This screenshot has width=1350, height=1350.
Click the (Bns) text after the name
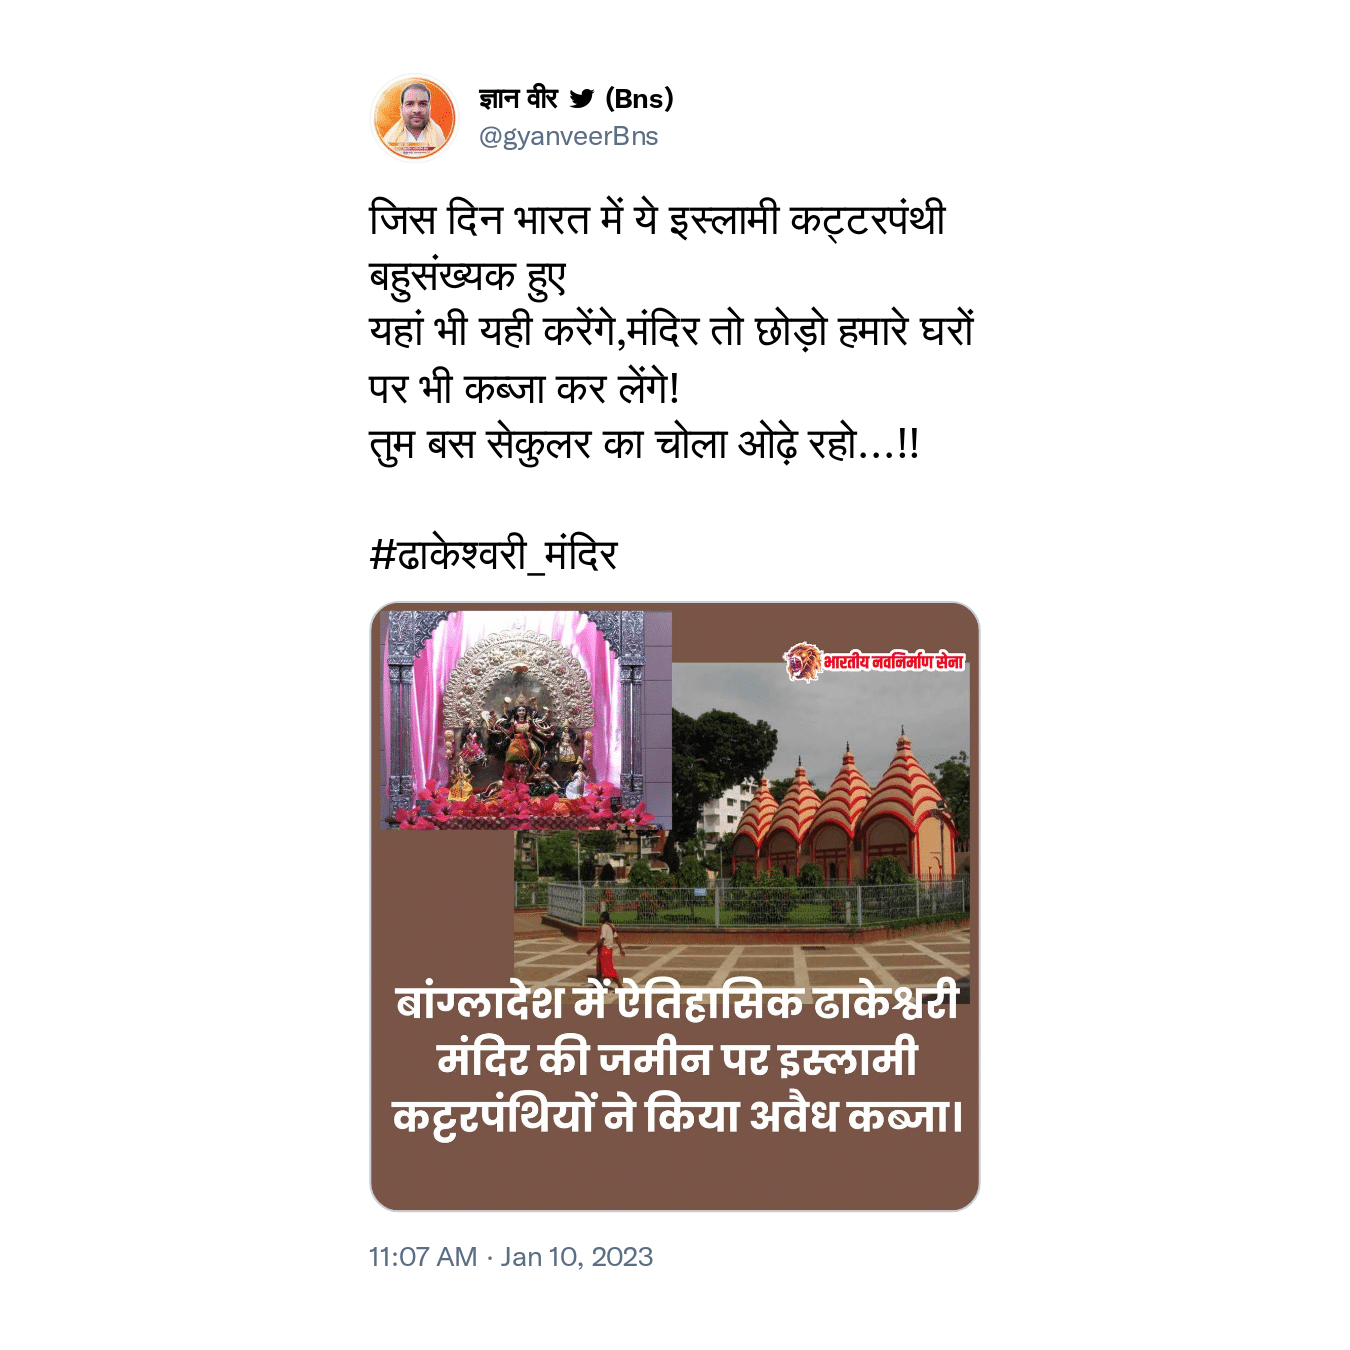640,99
